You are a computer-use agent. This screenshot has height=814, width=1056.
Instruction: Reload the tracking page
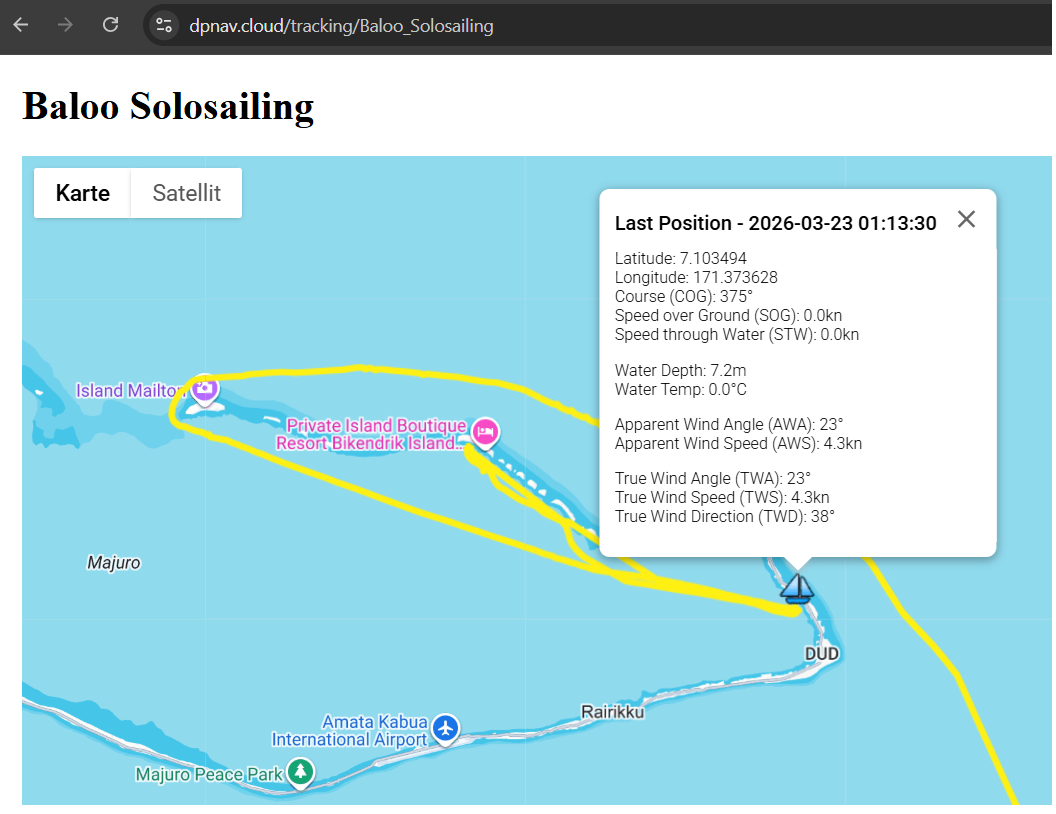(111, 25)
